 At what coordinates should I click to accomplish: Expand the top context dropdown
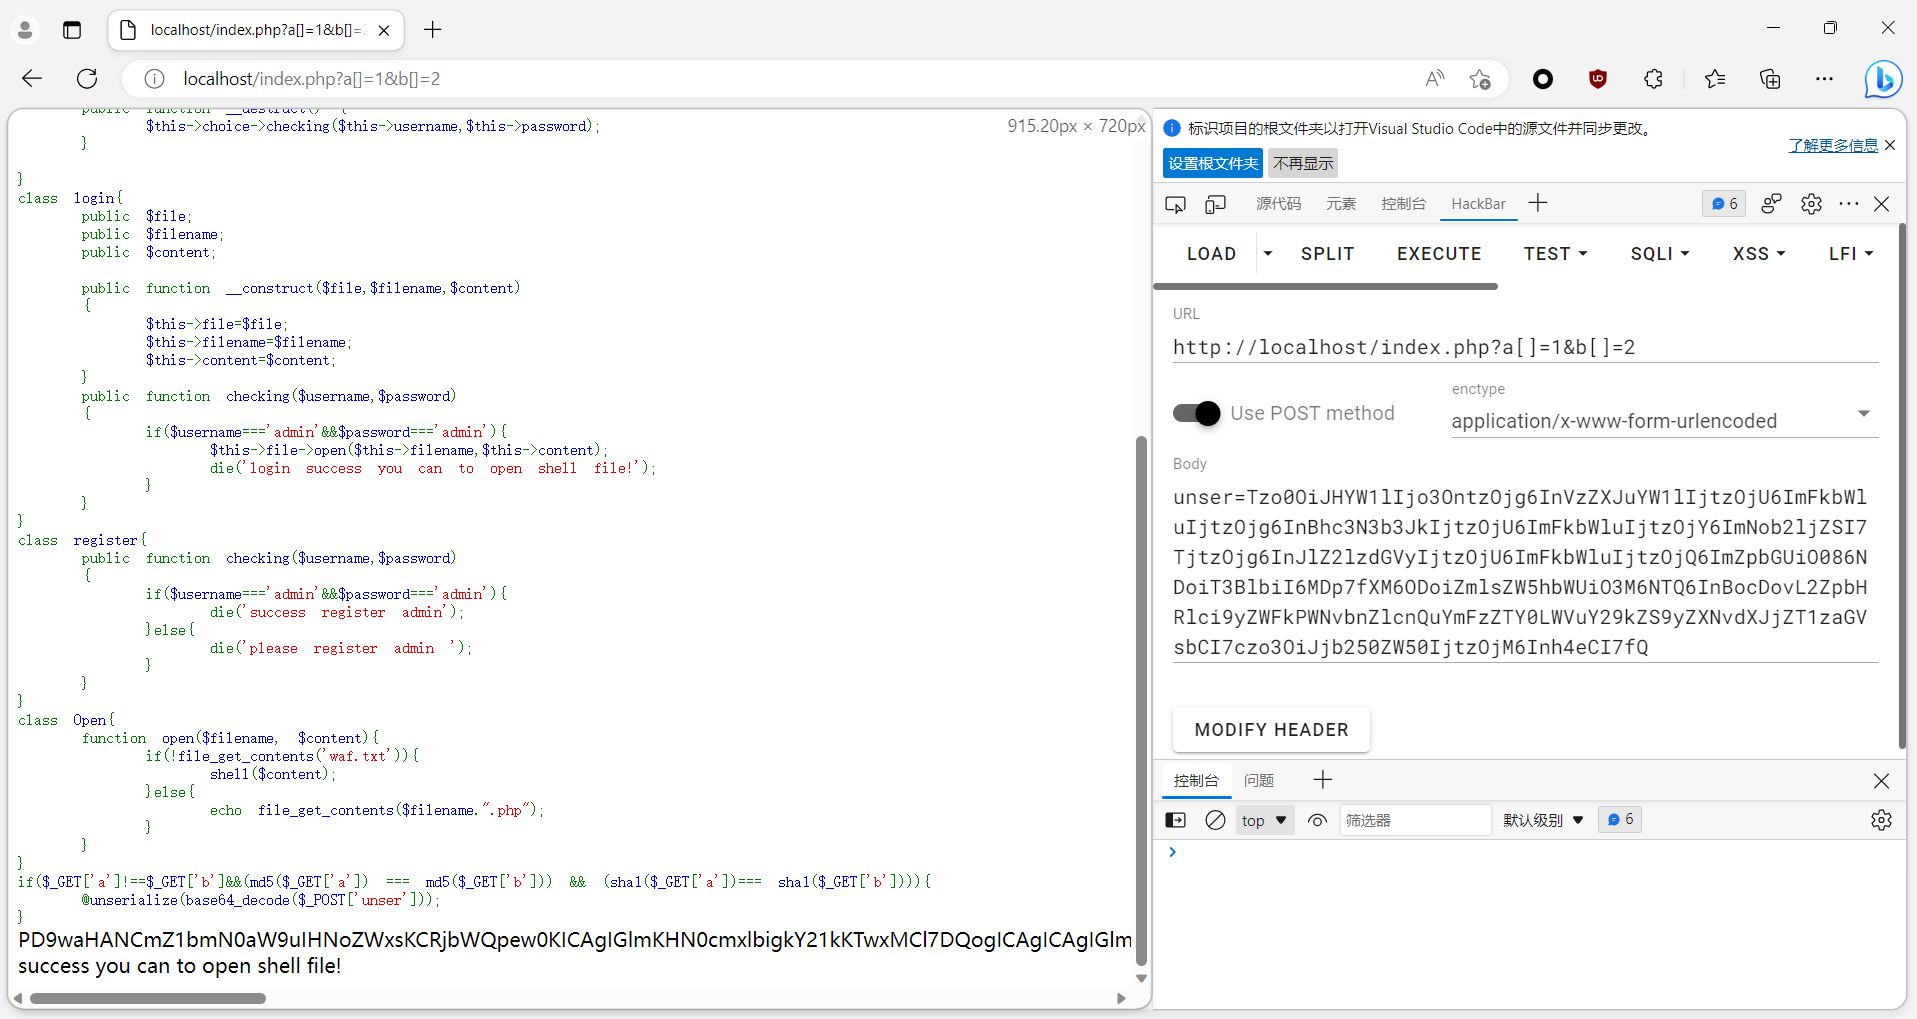point(1264,820)
